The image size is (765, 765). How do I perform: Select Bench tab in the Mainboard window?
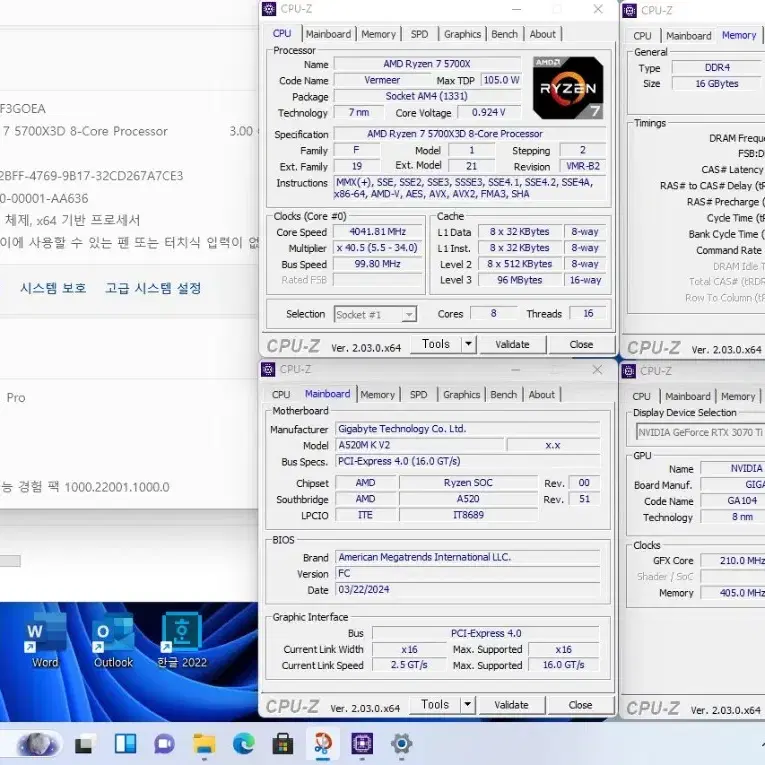click(x=503, y=394)
